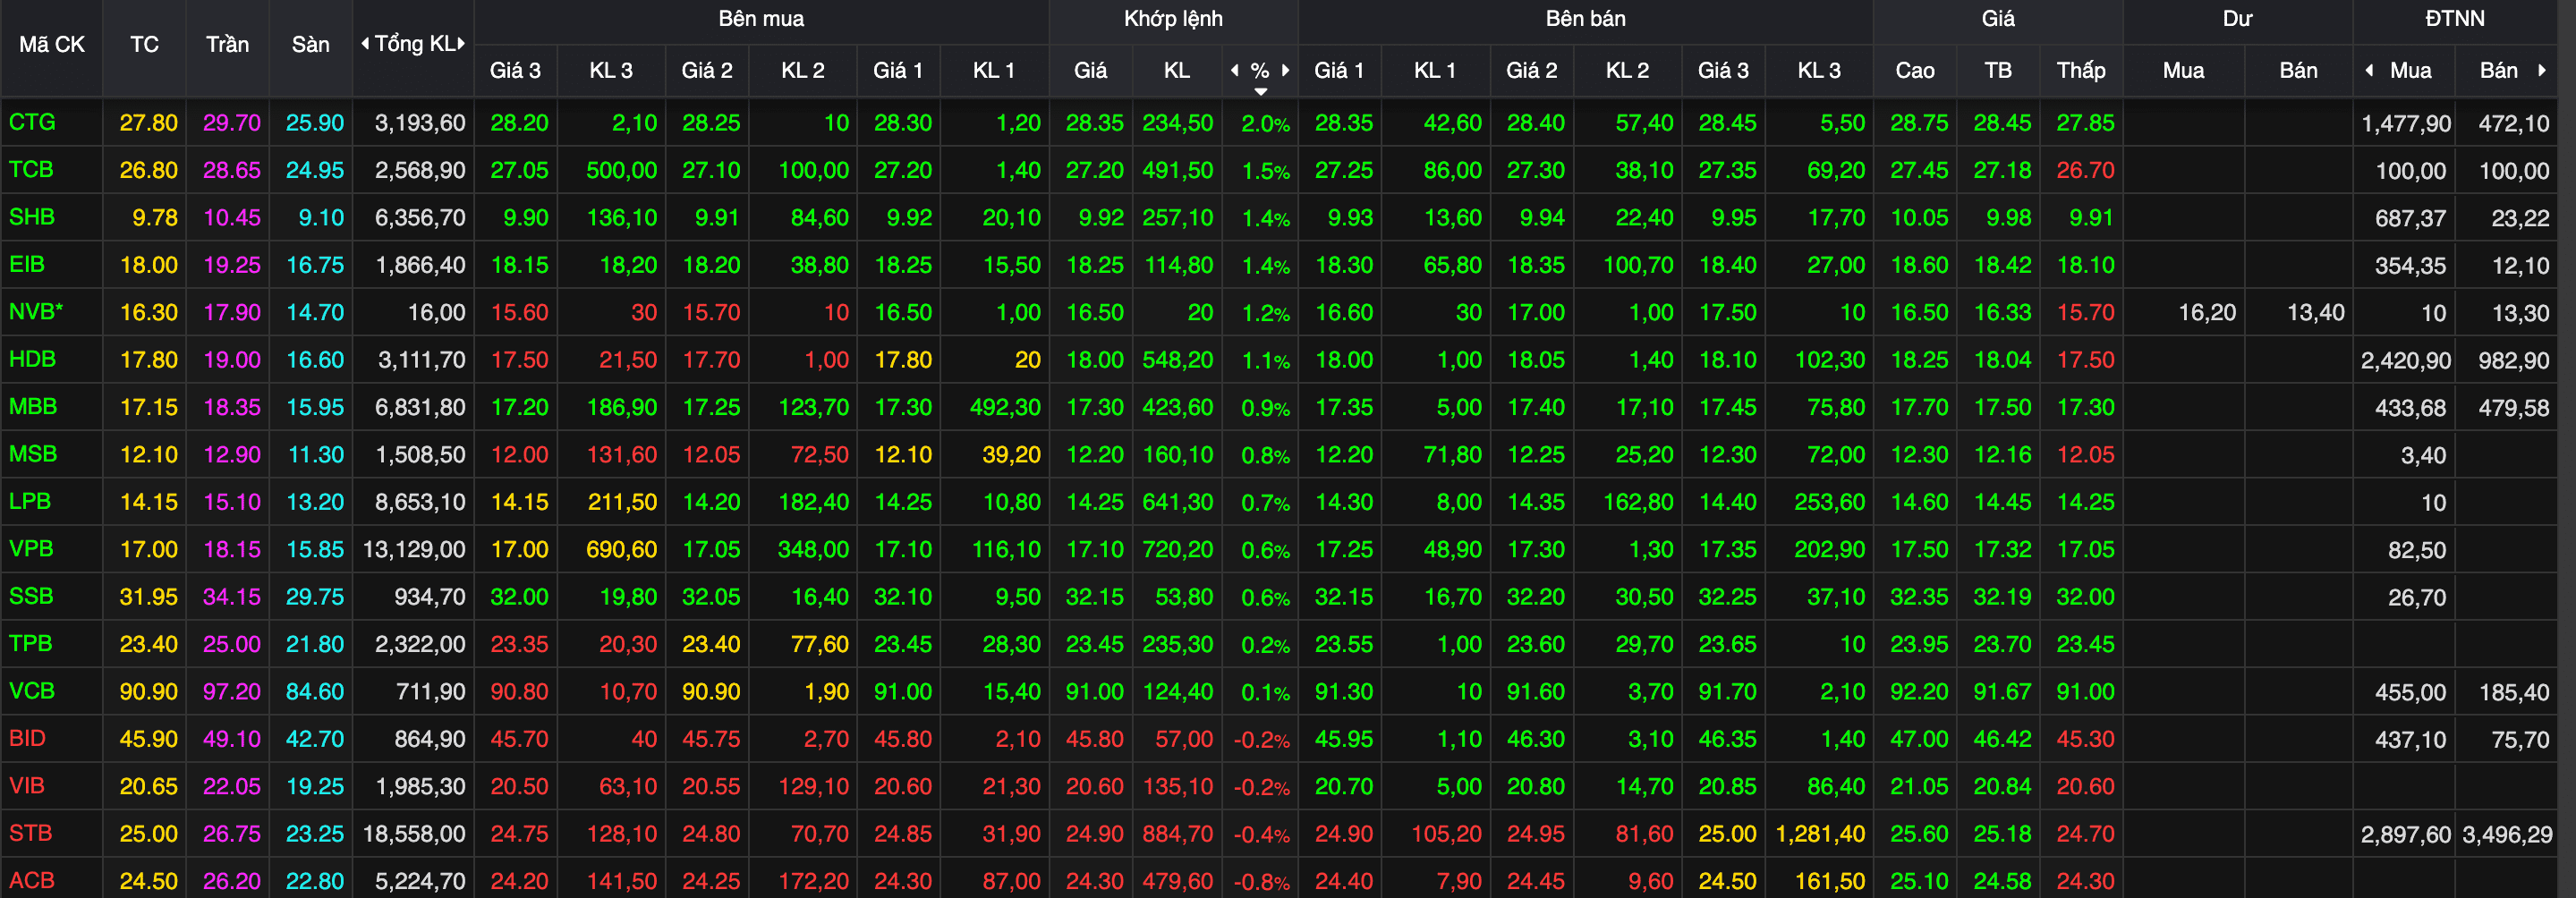The height and width of the screenshot is (898, 2576).
Task: Click the TB column header
Action: (x=1997, y=70)
